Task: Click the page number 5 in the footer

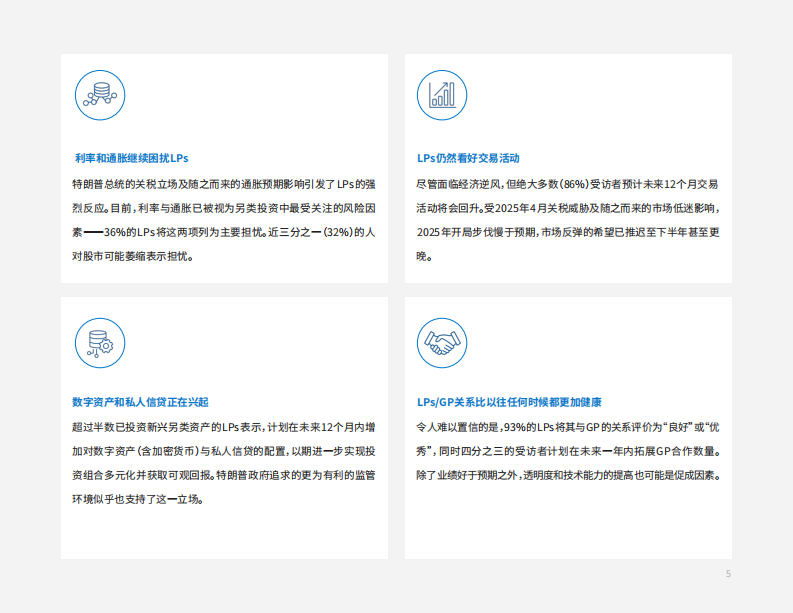Action: tap(728, 573)
